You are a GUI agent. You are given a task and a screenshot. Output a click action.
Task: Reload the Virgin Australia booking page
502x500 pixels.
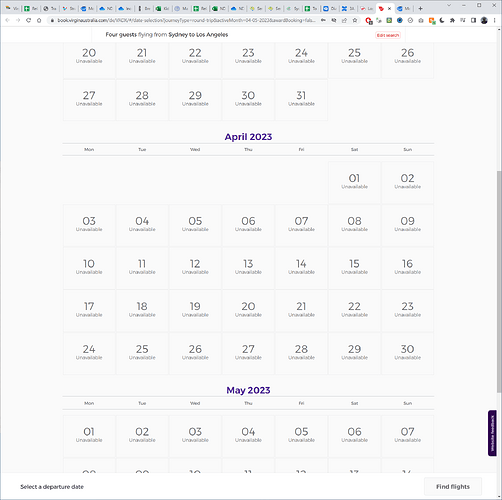(x=28, y=20)
